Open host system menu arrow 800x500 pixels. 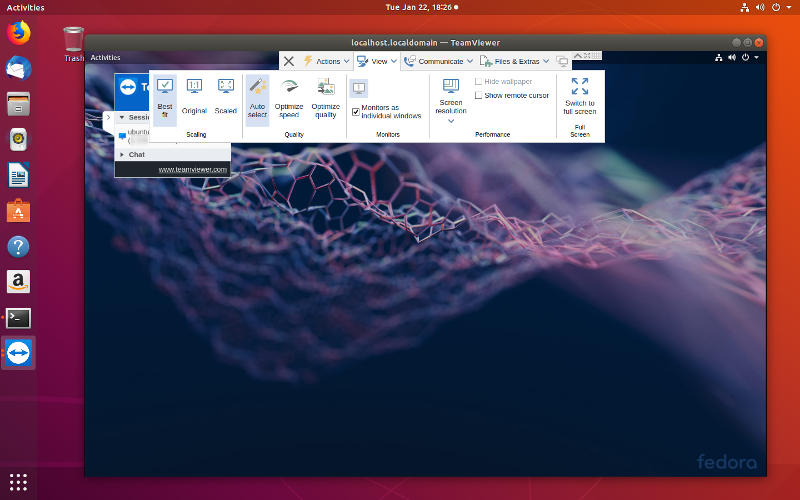(789, 8)
